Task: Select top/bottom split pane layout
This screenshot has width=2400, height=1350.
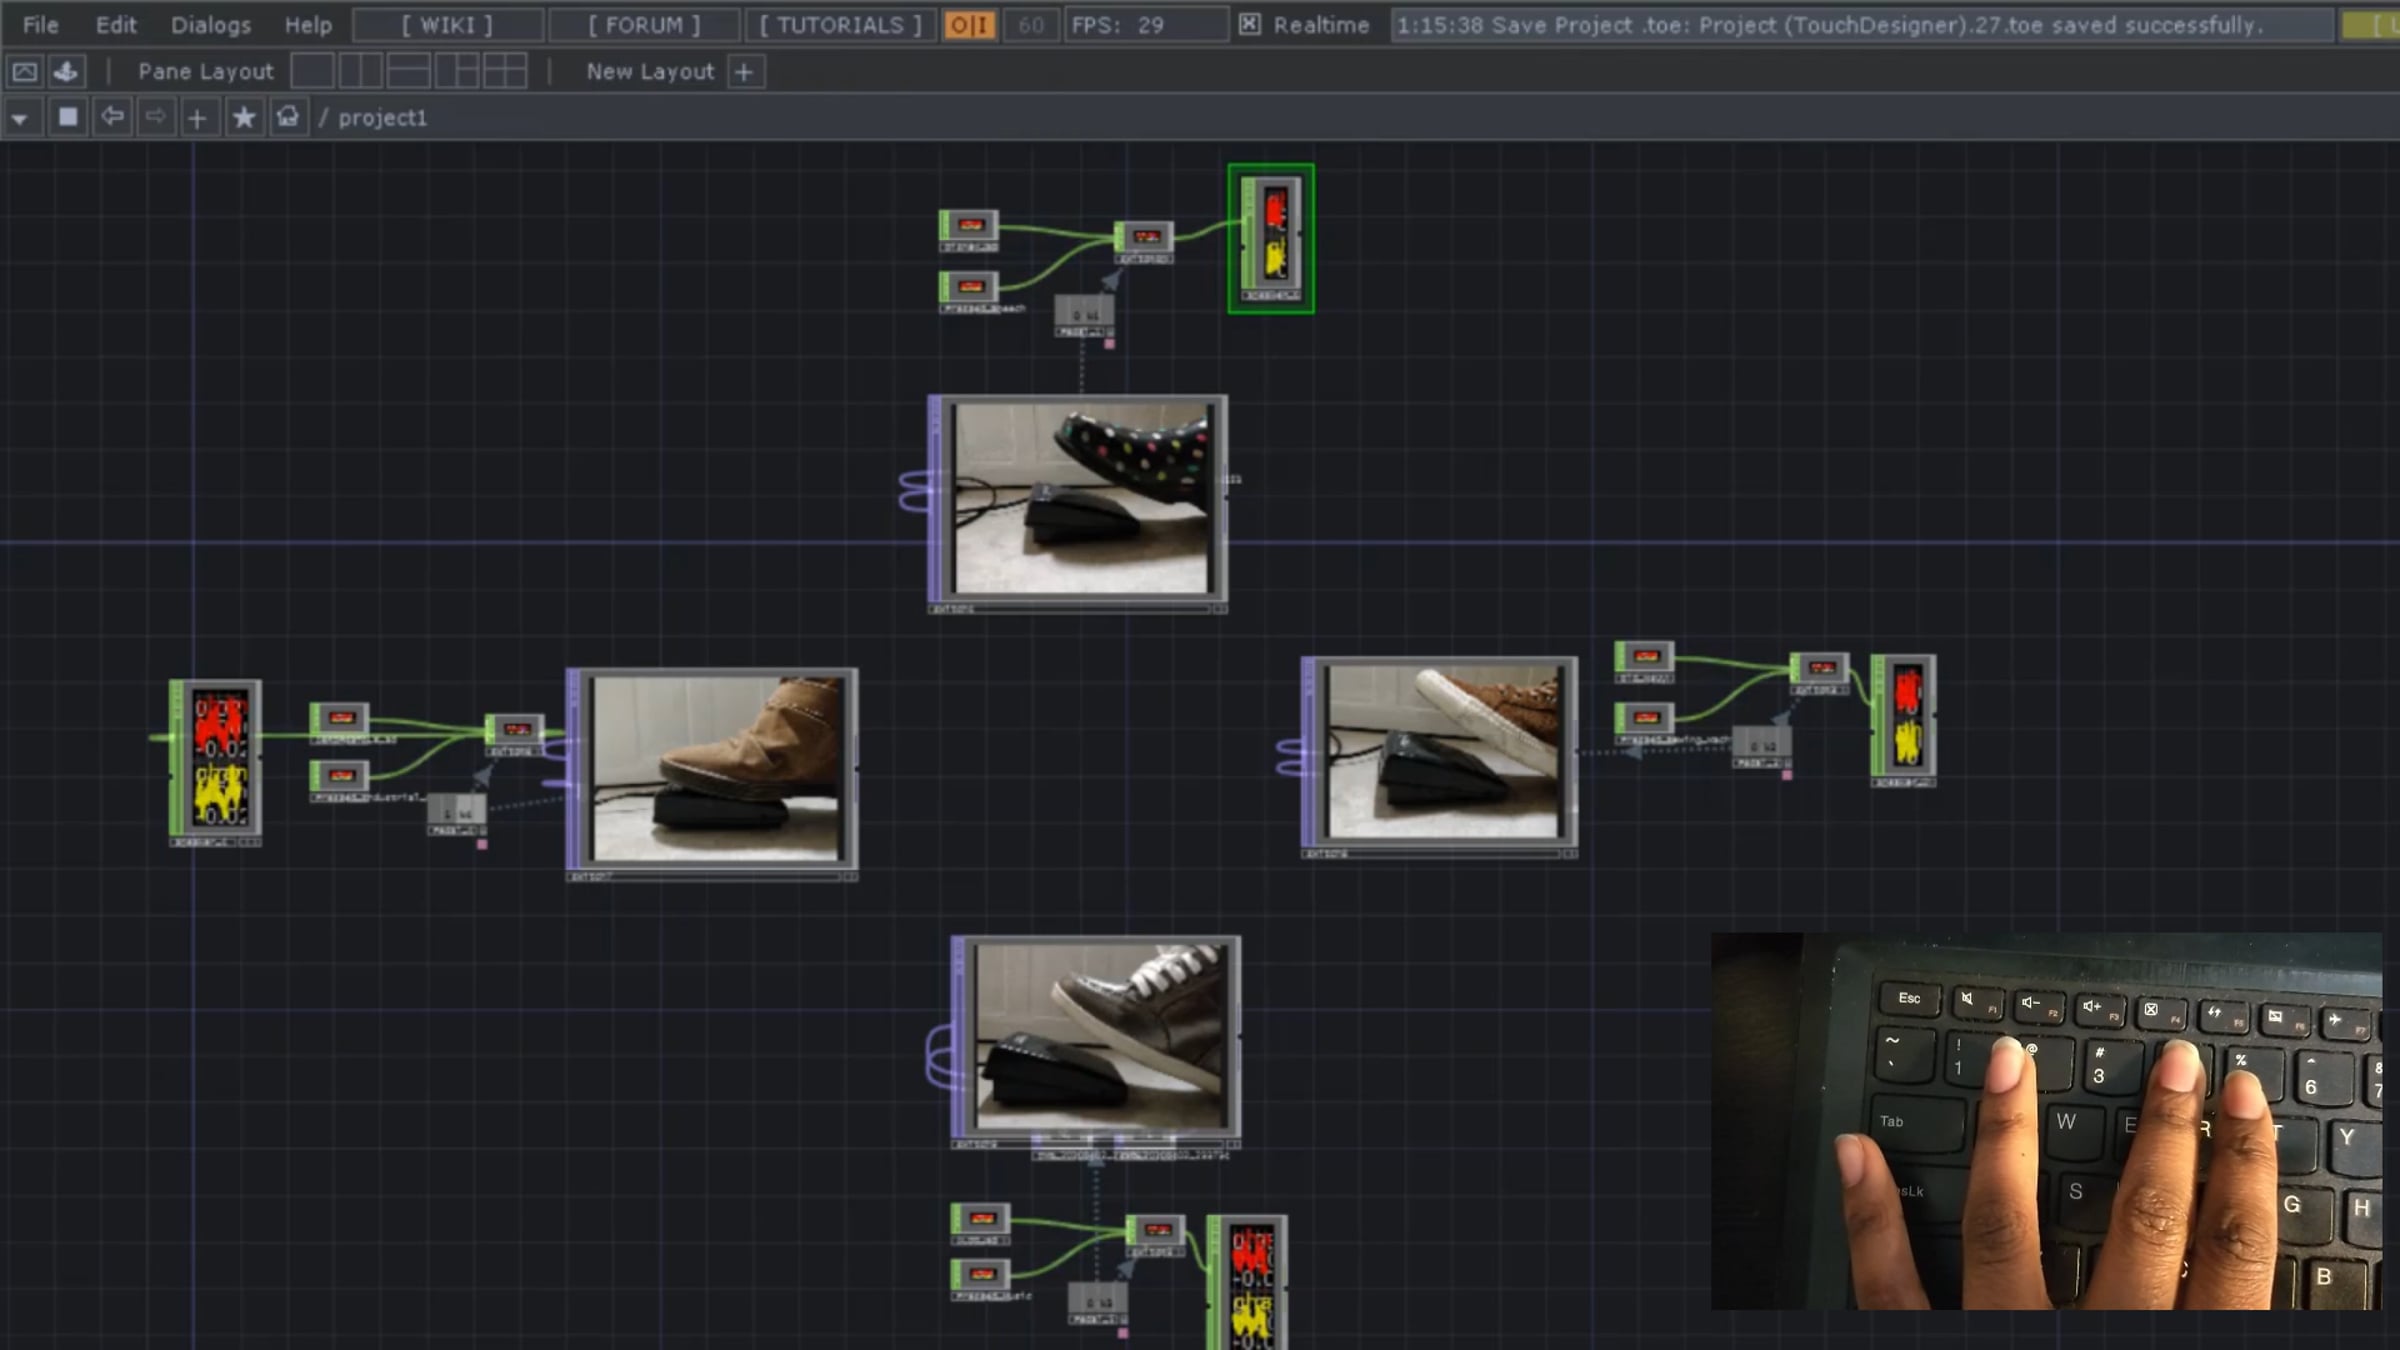Action: click(x=408, y=72)
